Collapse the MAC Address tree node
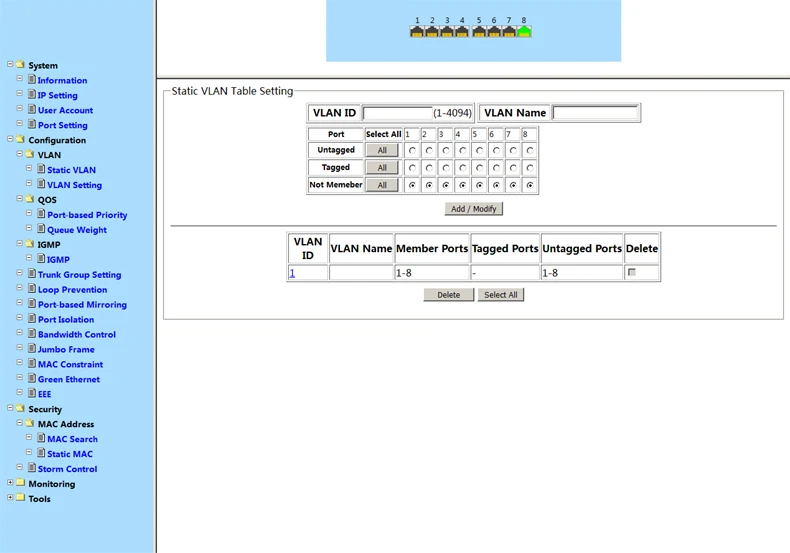 [20, 423]
